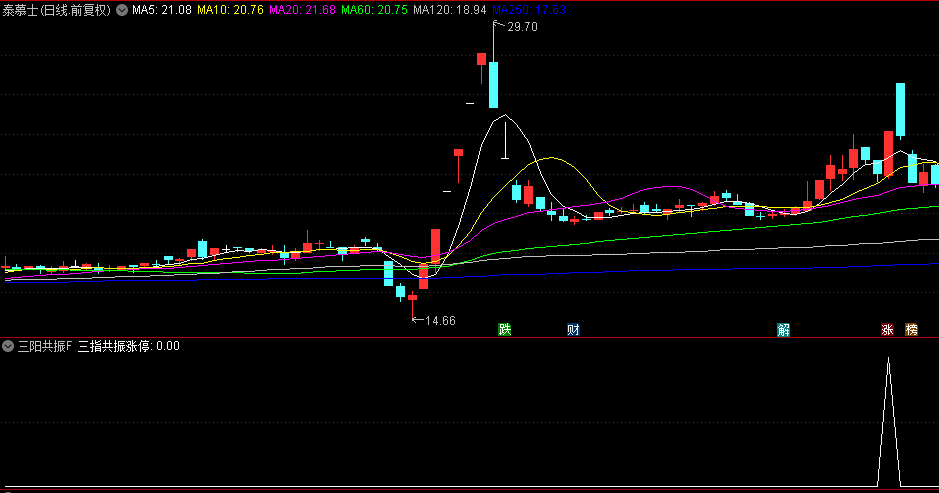
Task: Select the MA20: 21.68 label
Action: coord(302,10)
